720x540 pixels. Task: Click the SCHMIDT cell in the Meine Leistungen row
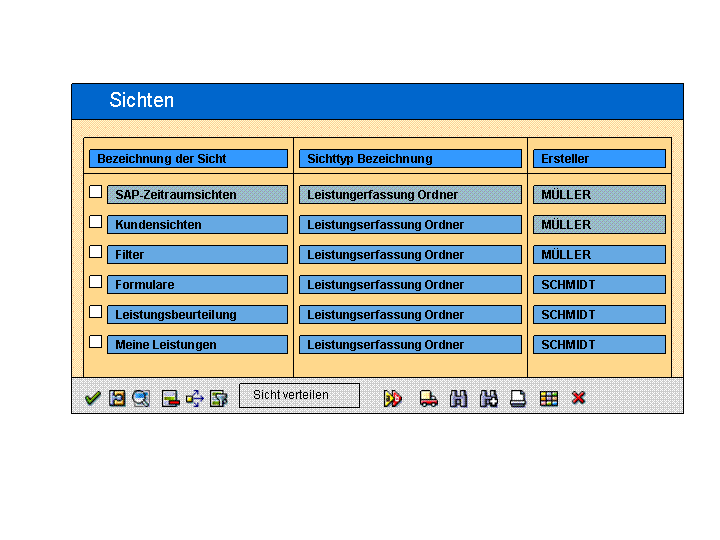pos(599,344)
